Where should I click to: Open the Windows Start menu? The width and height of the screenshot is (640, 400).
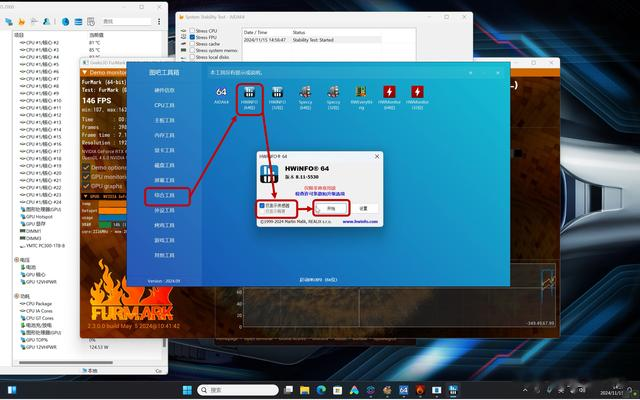pyautogui.click(x=187, y=390)
